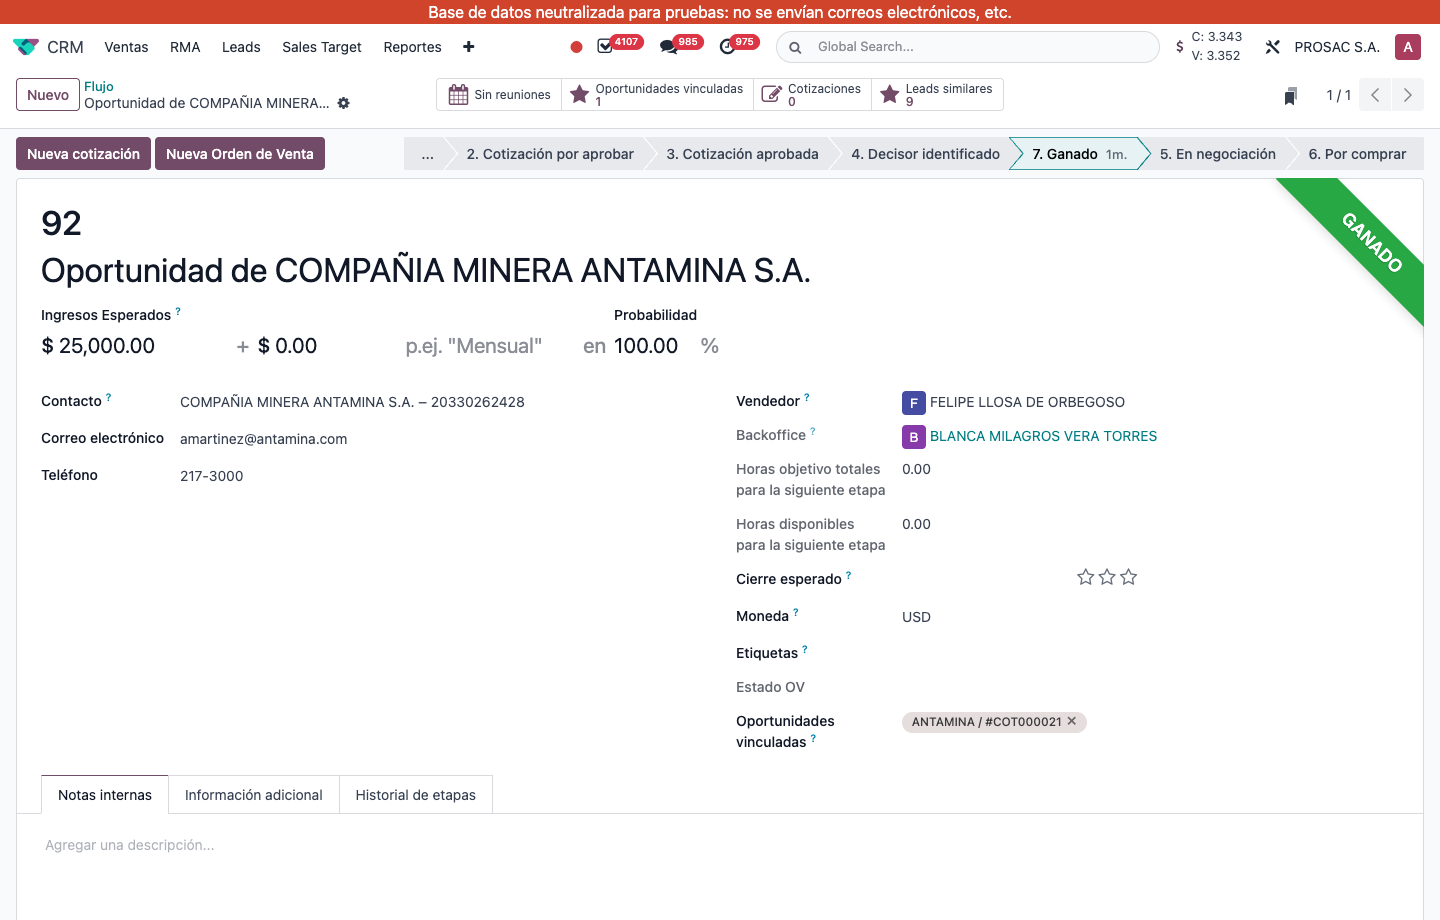Switch to Notas internas tab
Image resolution: width=1440 pixels, height=920 pixels.
[105, 795]
